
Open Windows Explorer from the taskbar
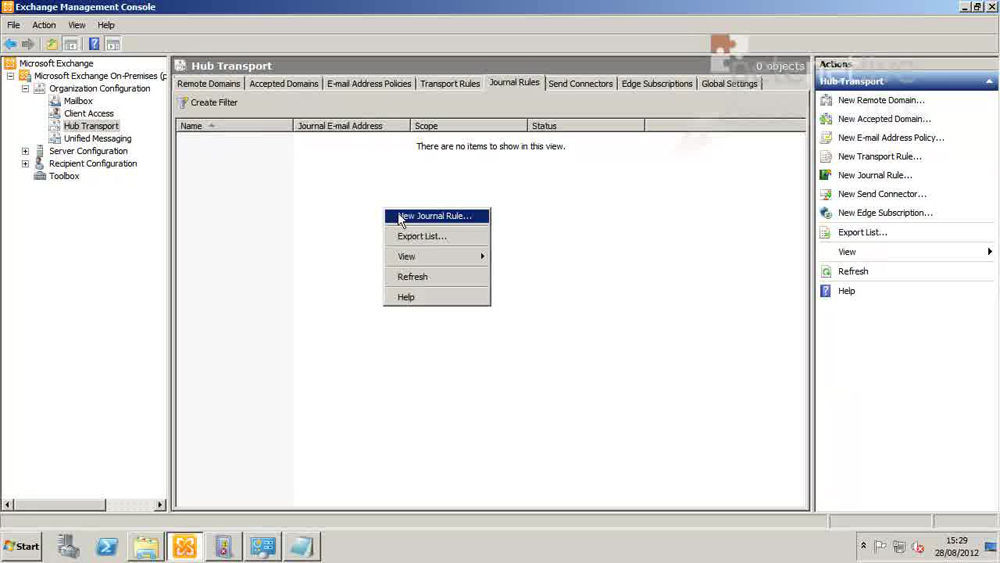click(x=146, y=546)
